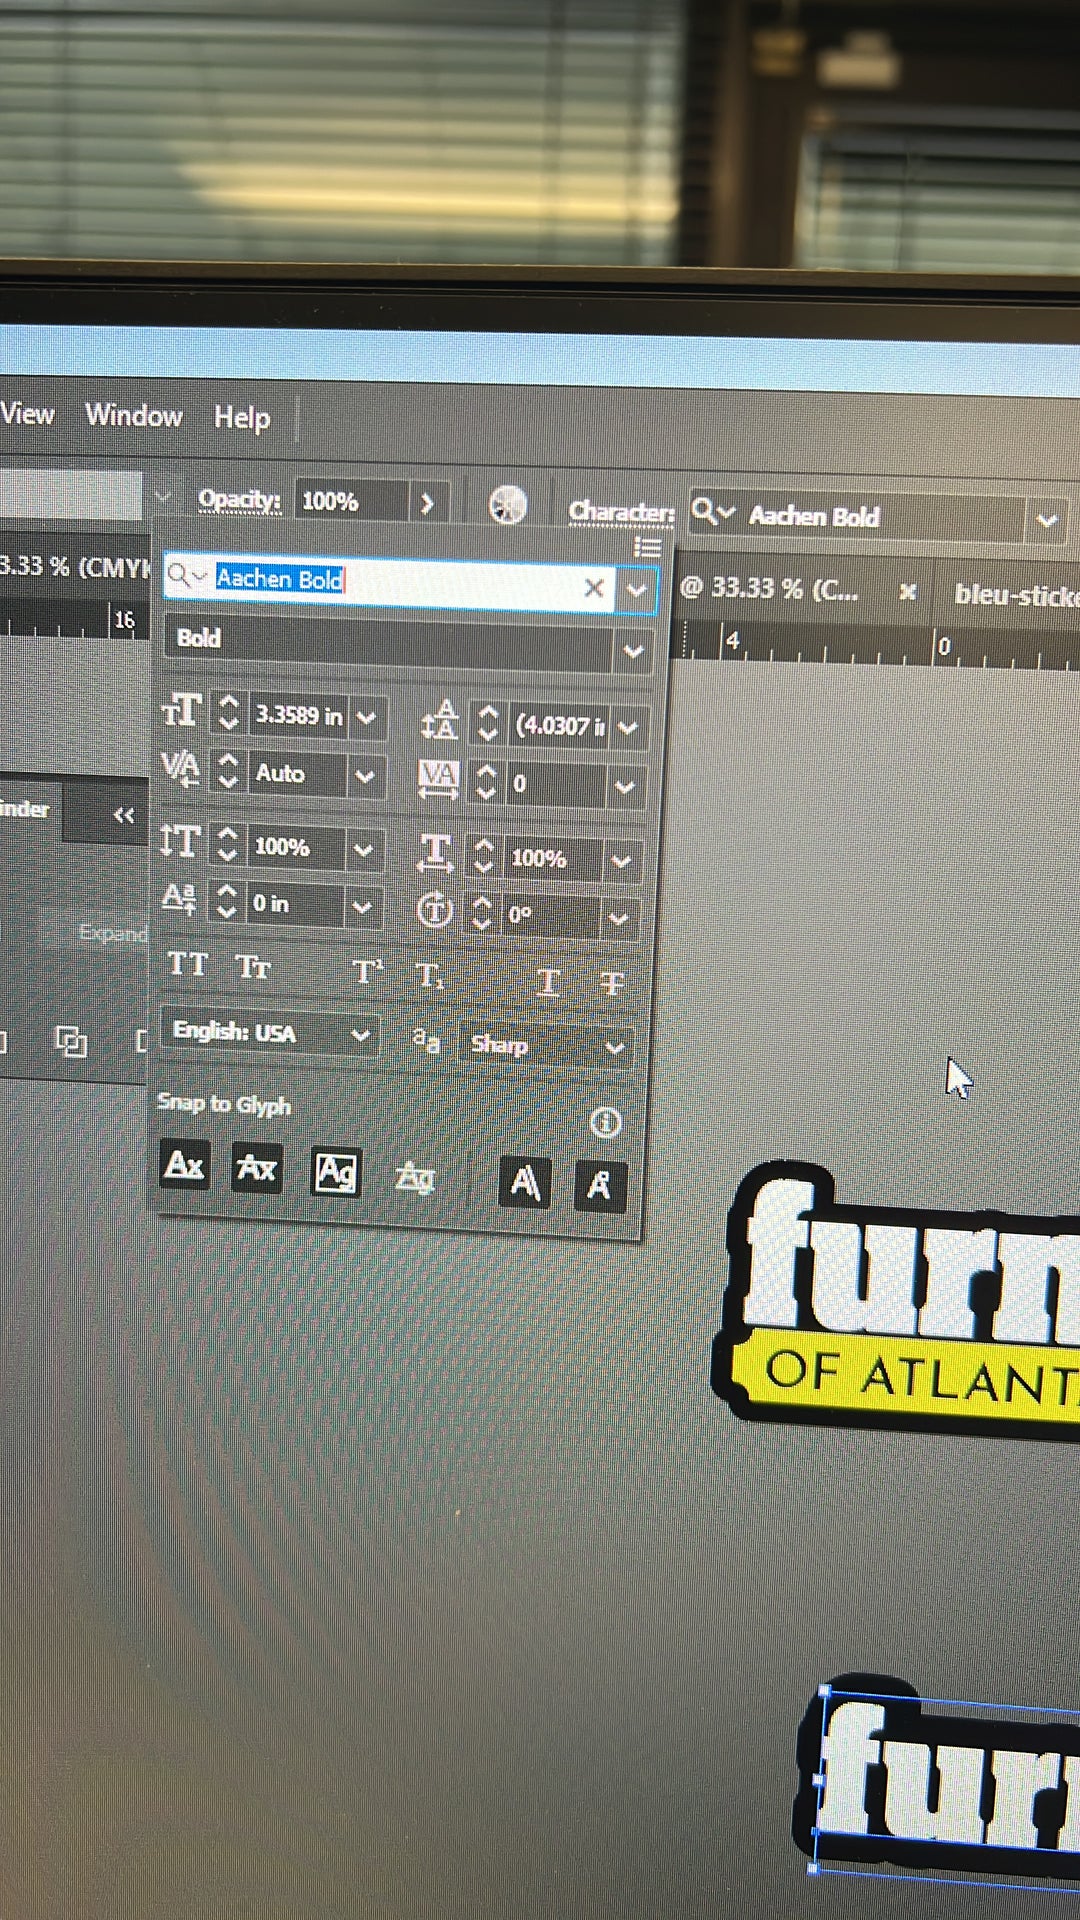Edit the Opacity 100% field

pyautogui.click(x=350, y=501)
